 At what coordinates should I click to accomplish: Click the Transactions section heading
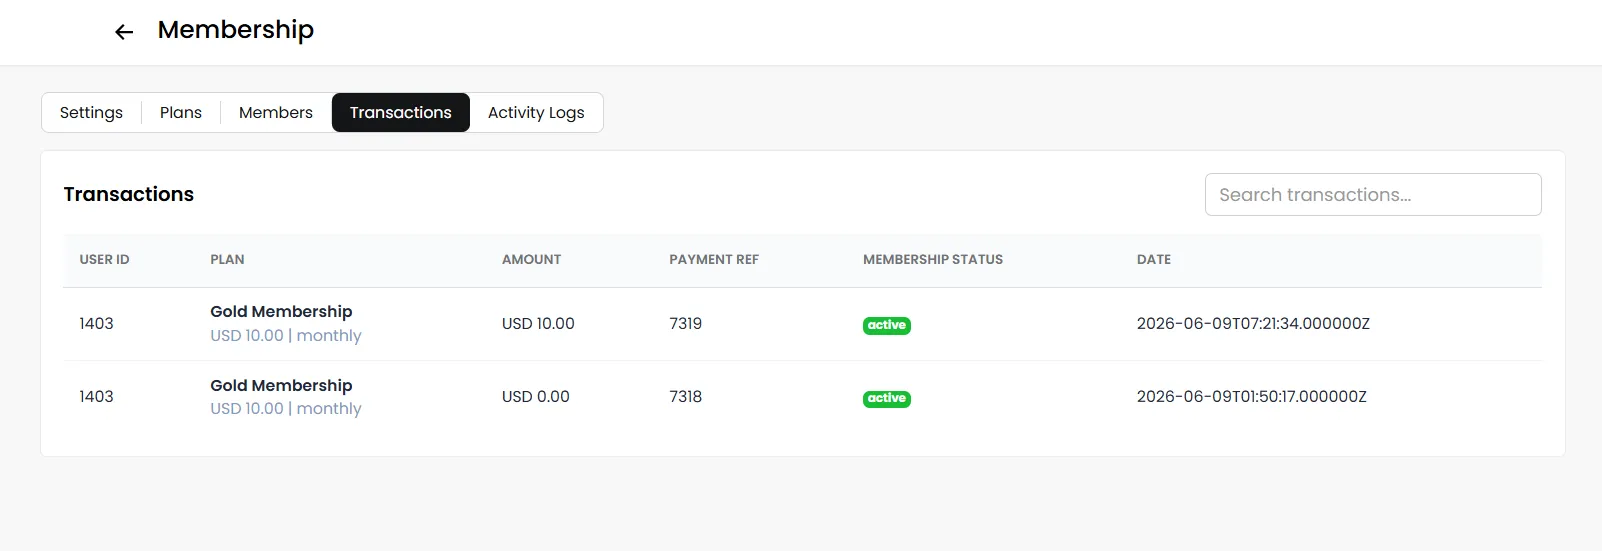pos(129,194)
